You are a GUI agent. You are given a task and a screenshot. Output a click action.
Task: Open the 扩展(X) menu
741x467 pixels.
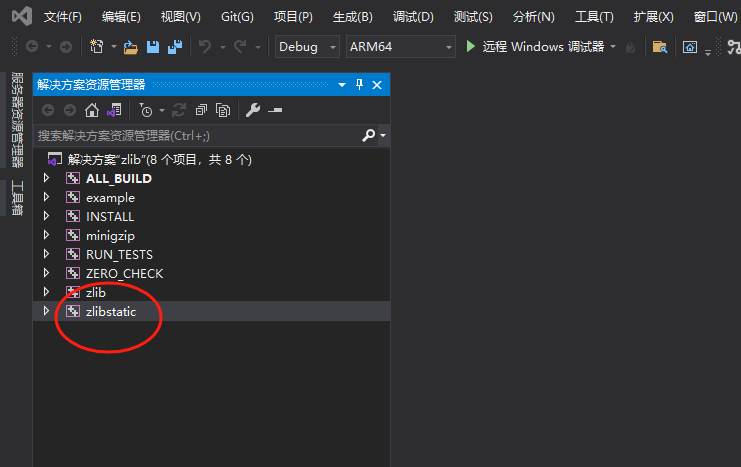point(654,17)
